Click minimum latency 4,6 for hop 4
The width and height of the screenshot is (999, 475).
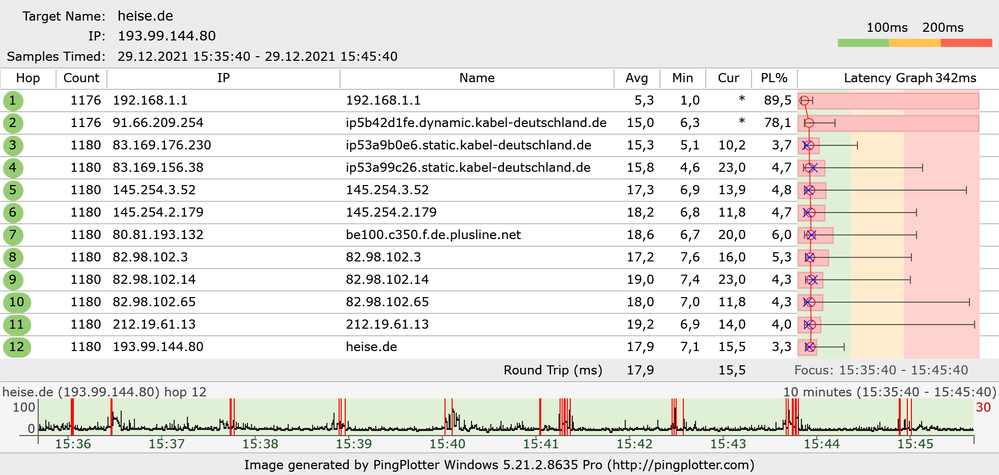click(689, 168)
